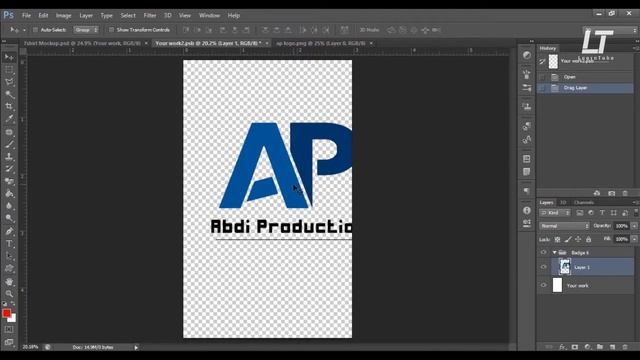This screenshot has width=640, height=360.
Task: Create new document from current state
Action: click(597, 193)
